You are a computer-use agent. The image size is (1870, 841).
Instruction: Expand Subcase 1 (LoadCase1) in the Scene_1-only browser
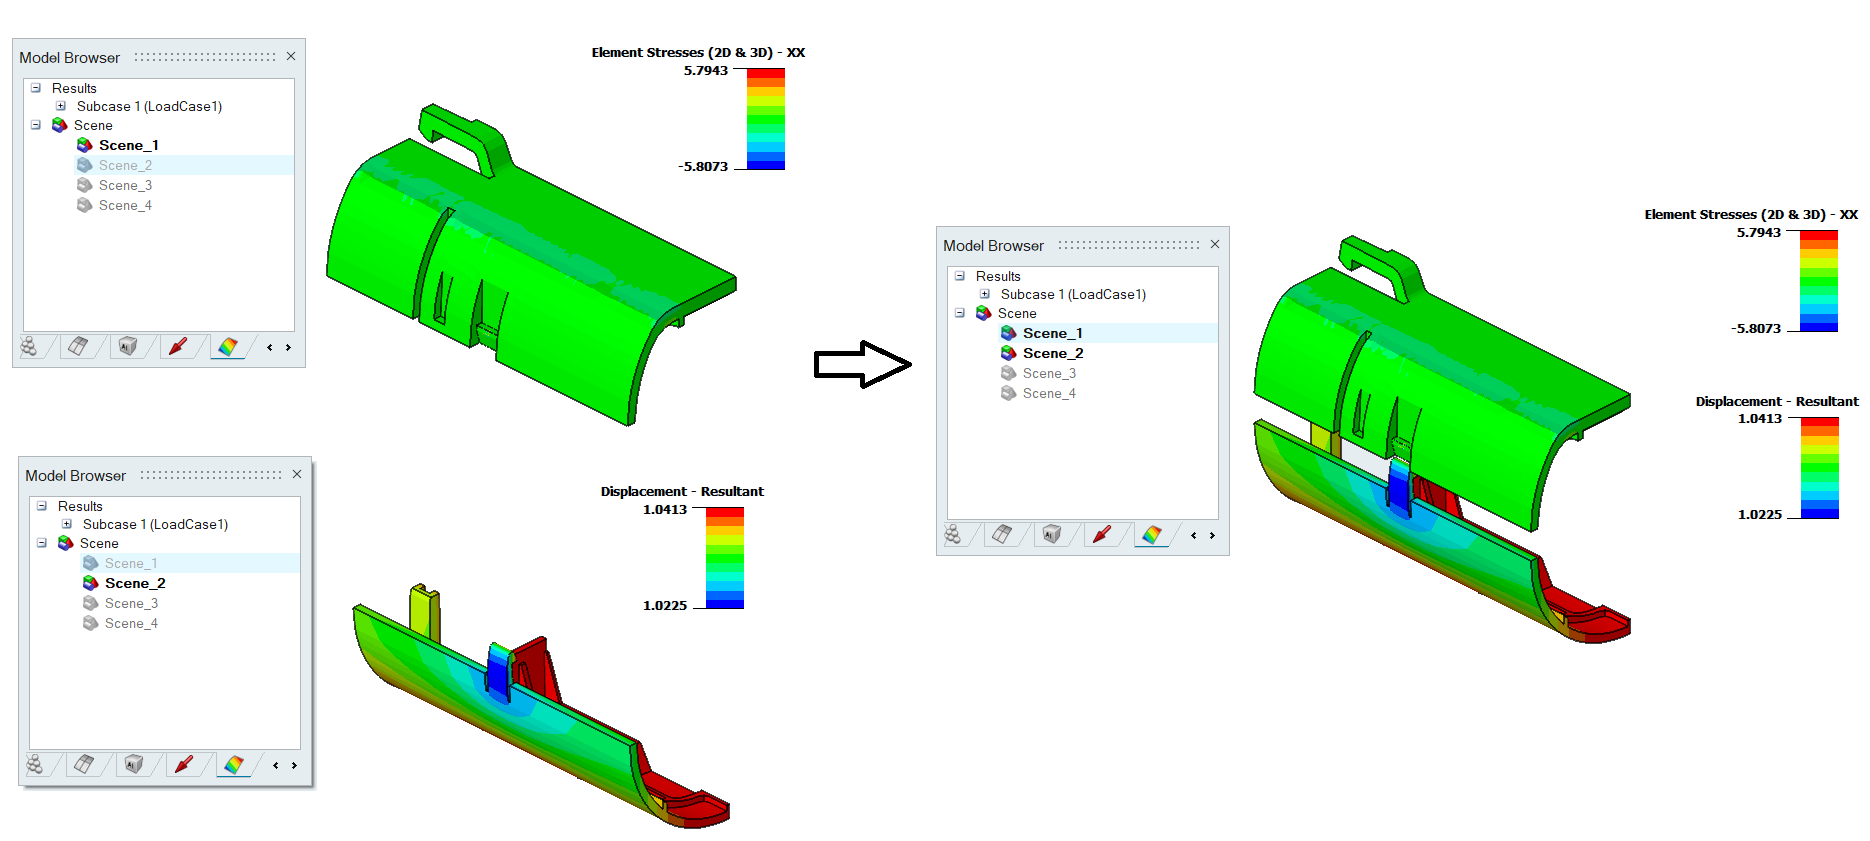(61, 106)
